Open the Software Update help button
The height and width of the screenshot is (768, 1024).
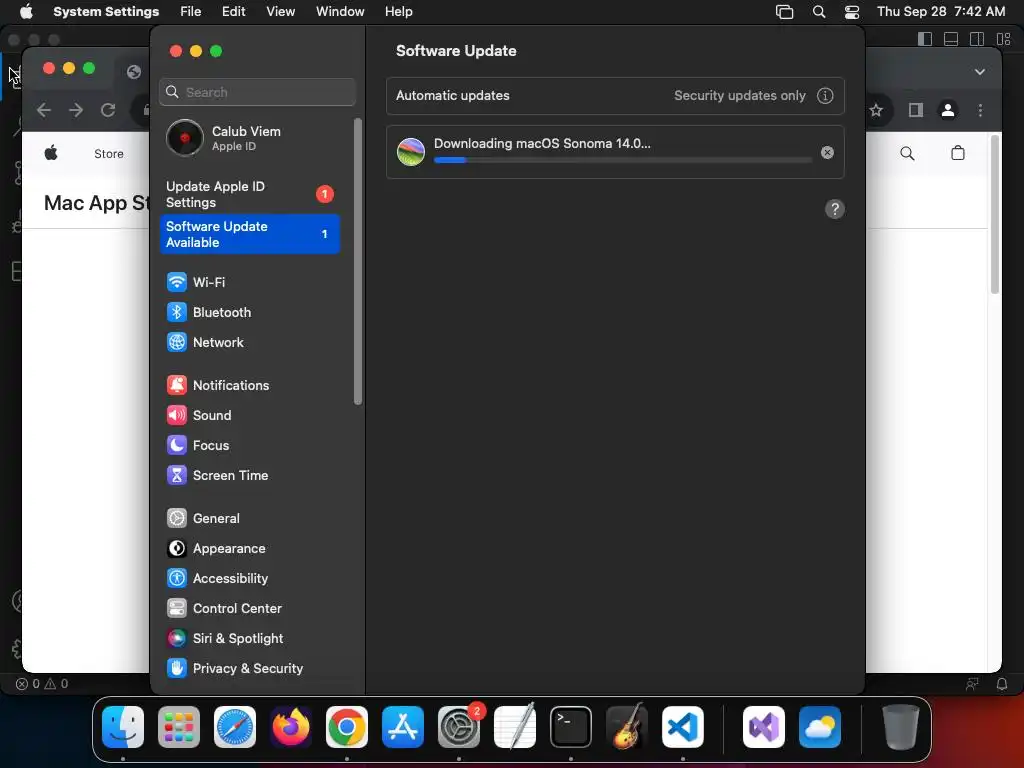[835, 209]
